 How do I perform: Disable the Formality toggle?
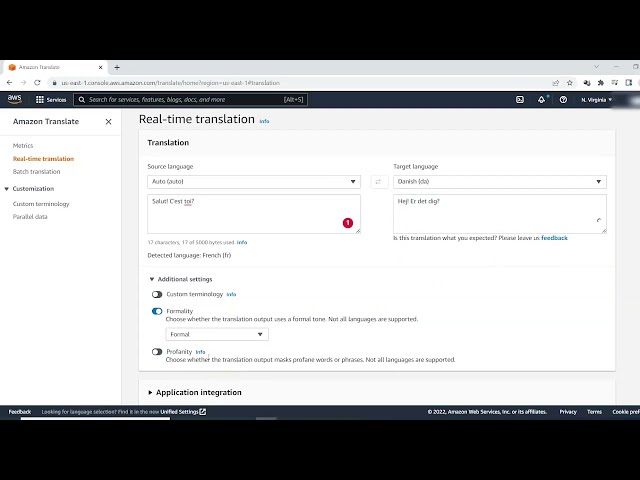(157, 311)
